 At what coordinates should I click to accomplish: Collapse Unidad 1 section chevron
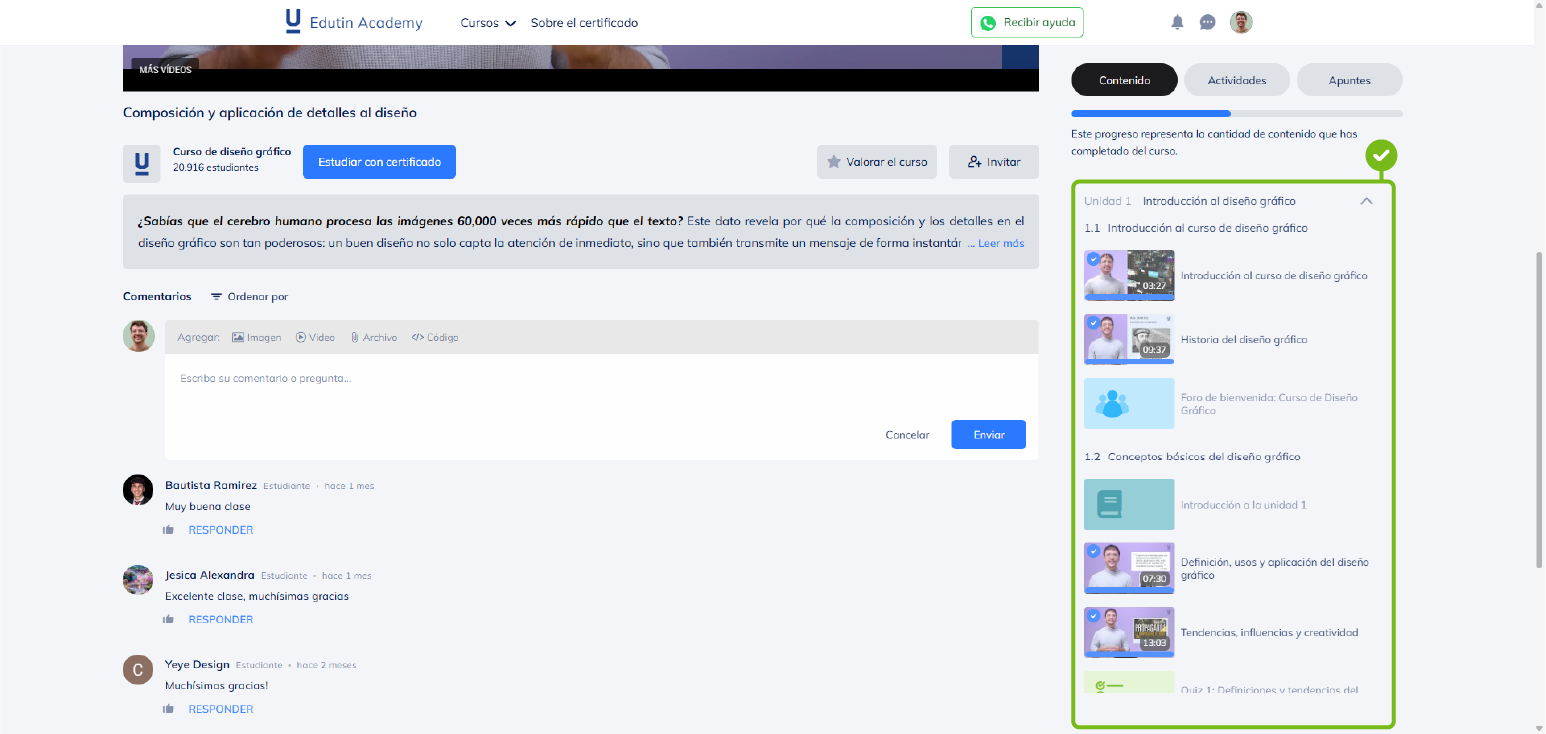[x=1366, y=201]
